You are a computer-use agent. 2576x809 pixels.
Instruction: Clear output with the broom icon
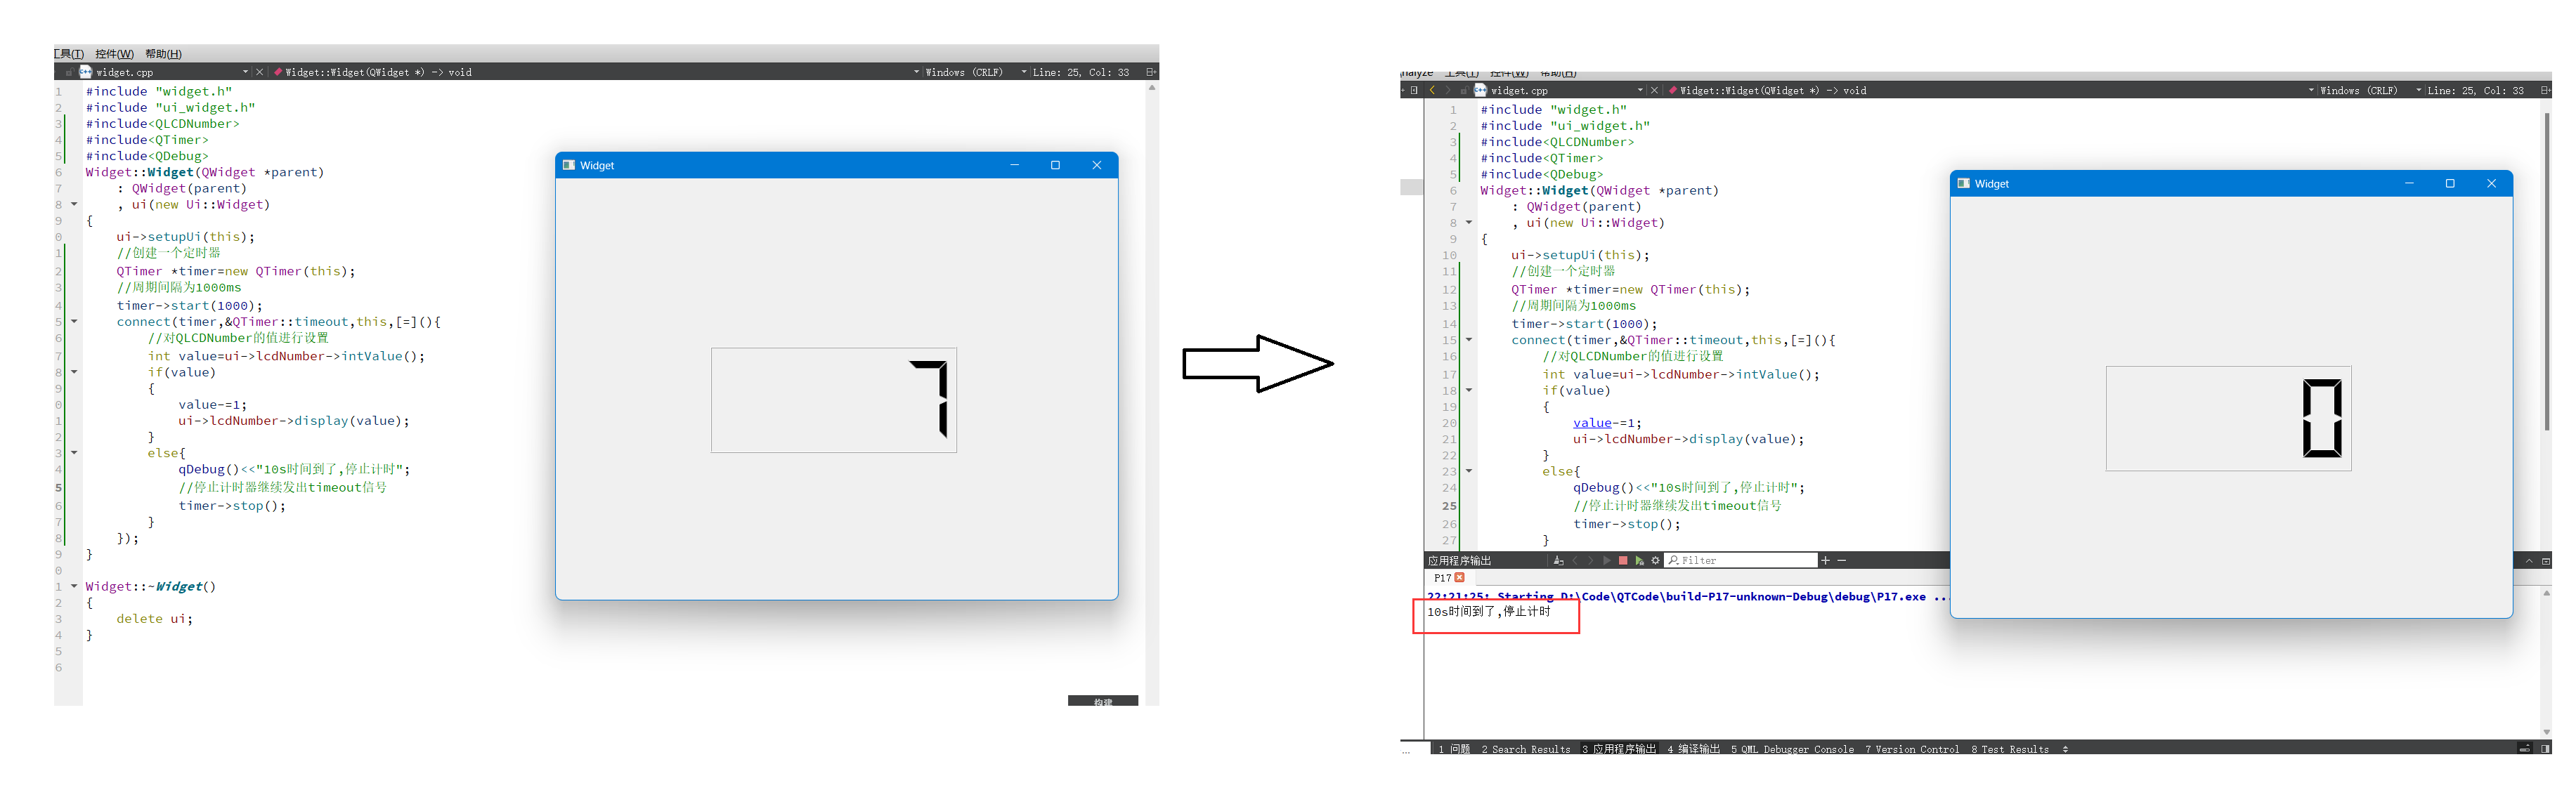click(x=1558, y=560)
